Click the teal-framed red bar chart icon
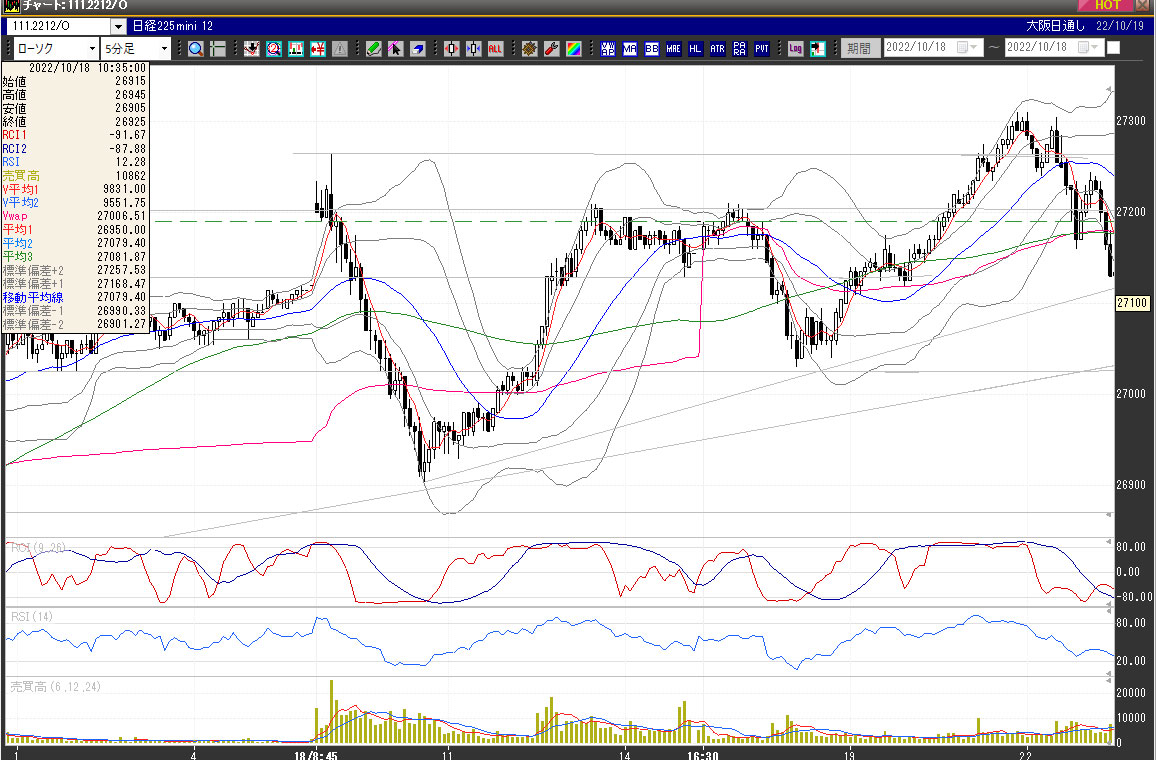This screenshot has height=760, width=1156. point(296,49)
